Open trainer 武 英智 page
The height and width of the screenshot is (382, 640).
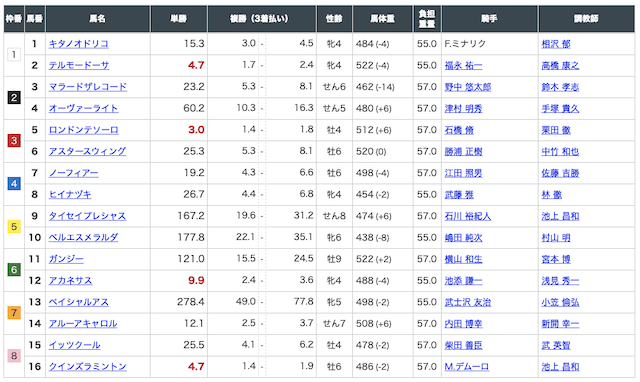pos(556,345)
